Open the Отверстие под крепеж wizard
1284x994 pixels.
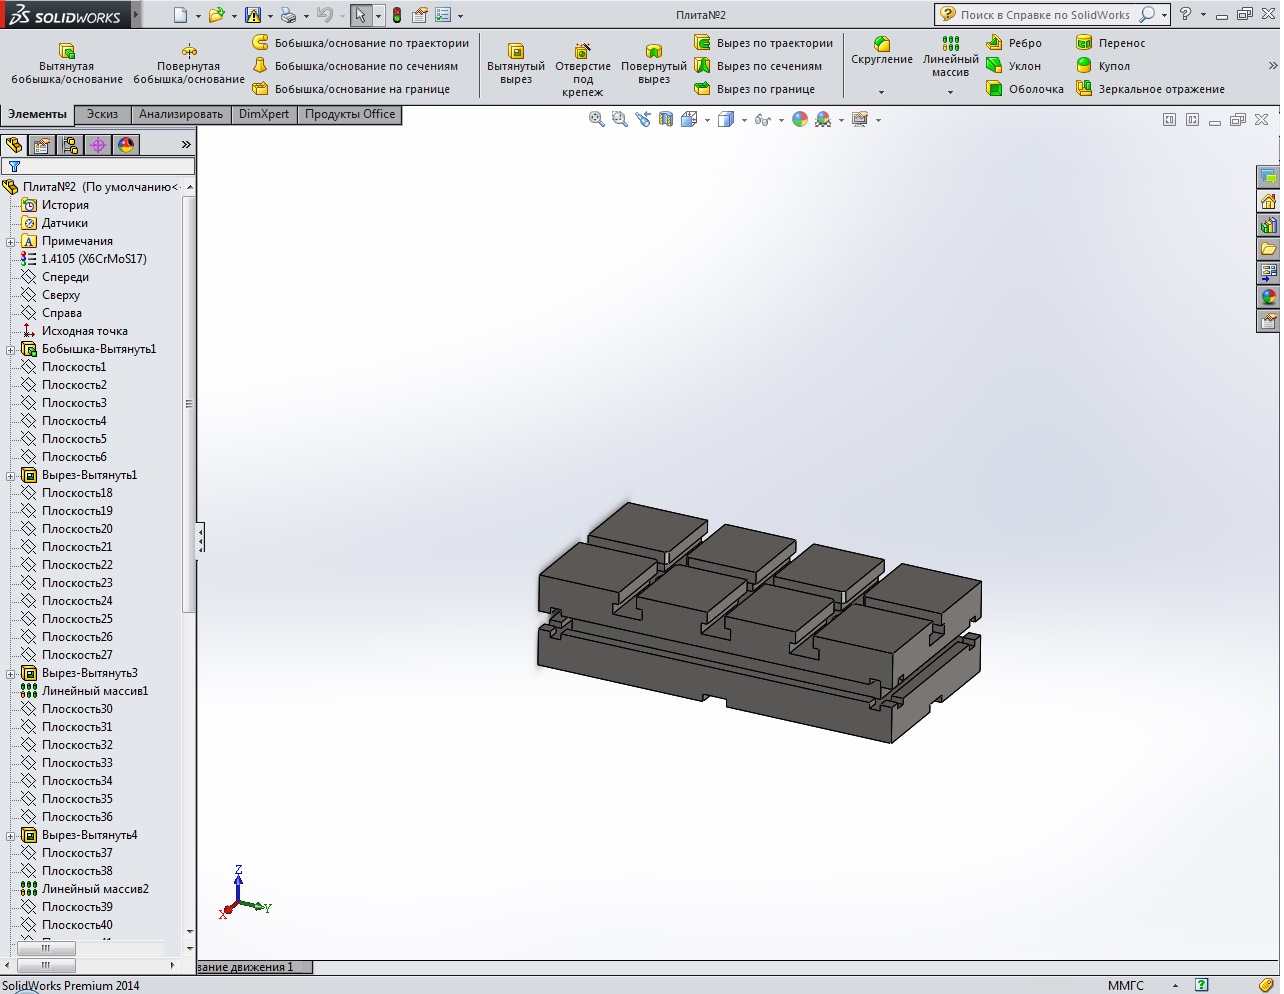click(583, 69)
